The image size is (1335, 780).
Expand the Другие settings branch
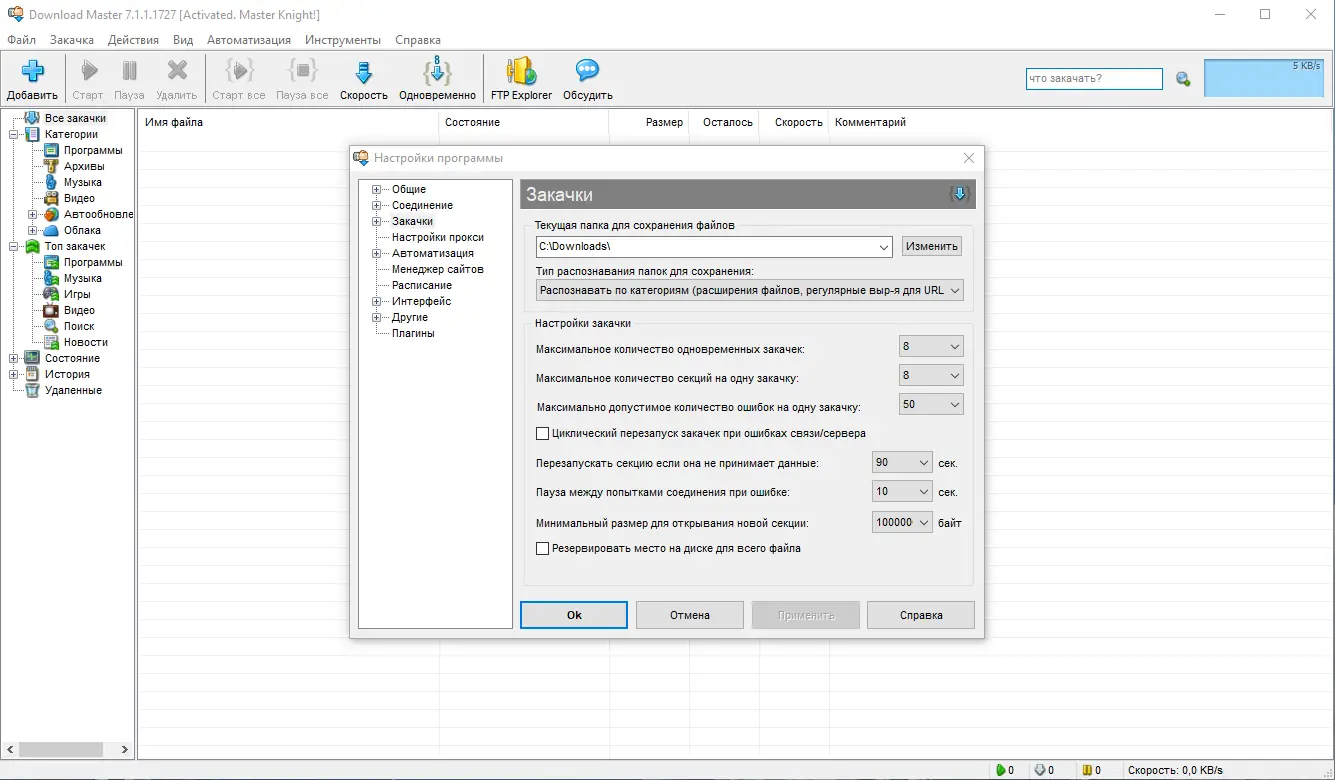click(377, 317)
